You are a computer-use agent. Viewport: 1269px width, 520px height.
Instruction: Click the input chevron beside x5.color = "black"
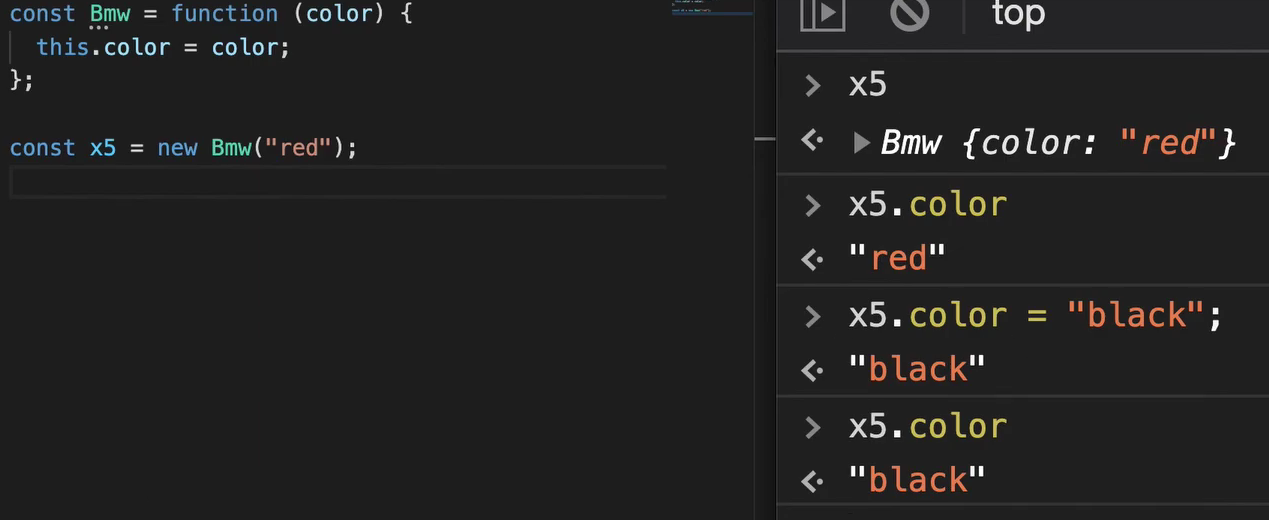click(x=813, y=316)
